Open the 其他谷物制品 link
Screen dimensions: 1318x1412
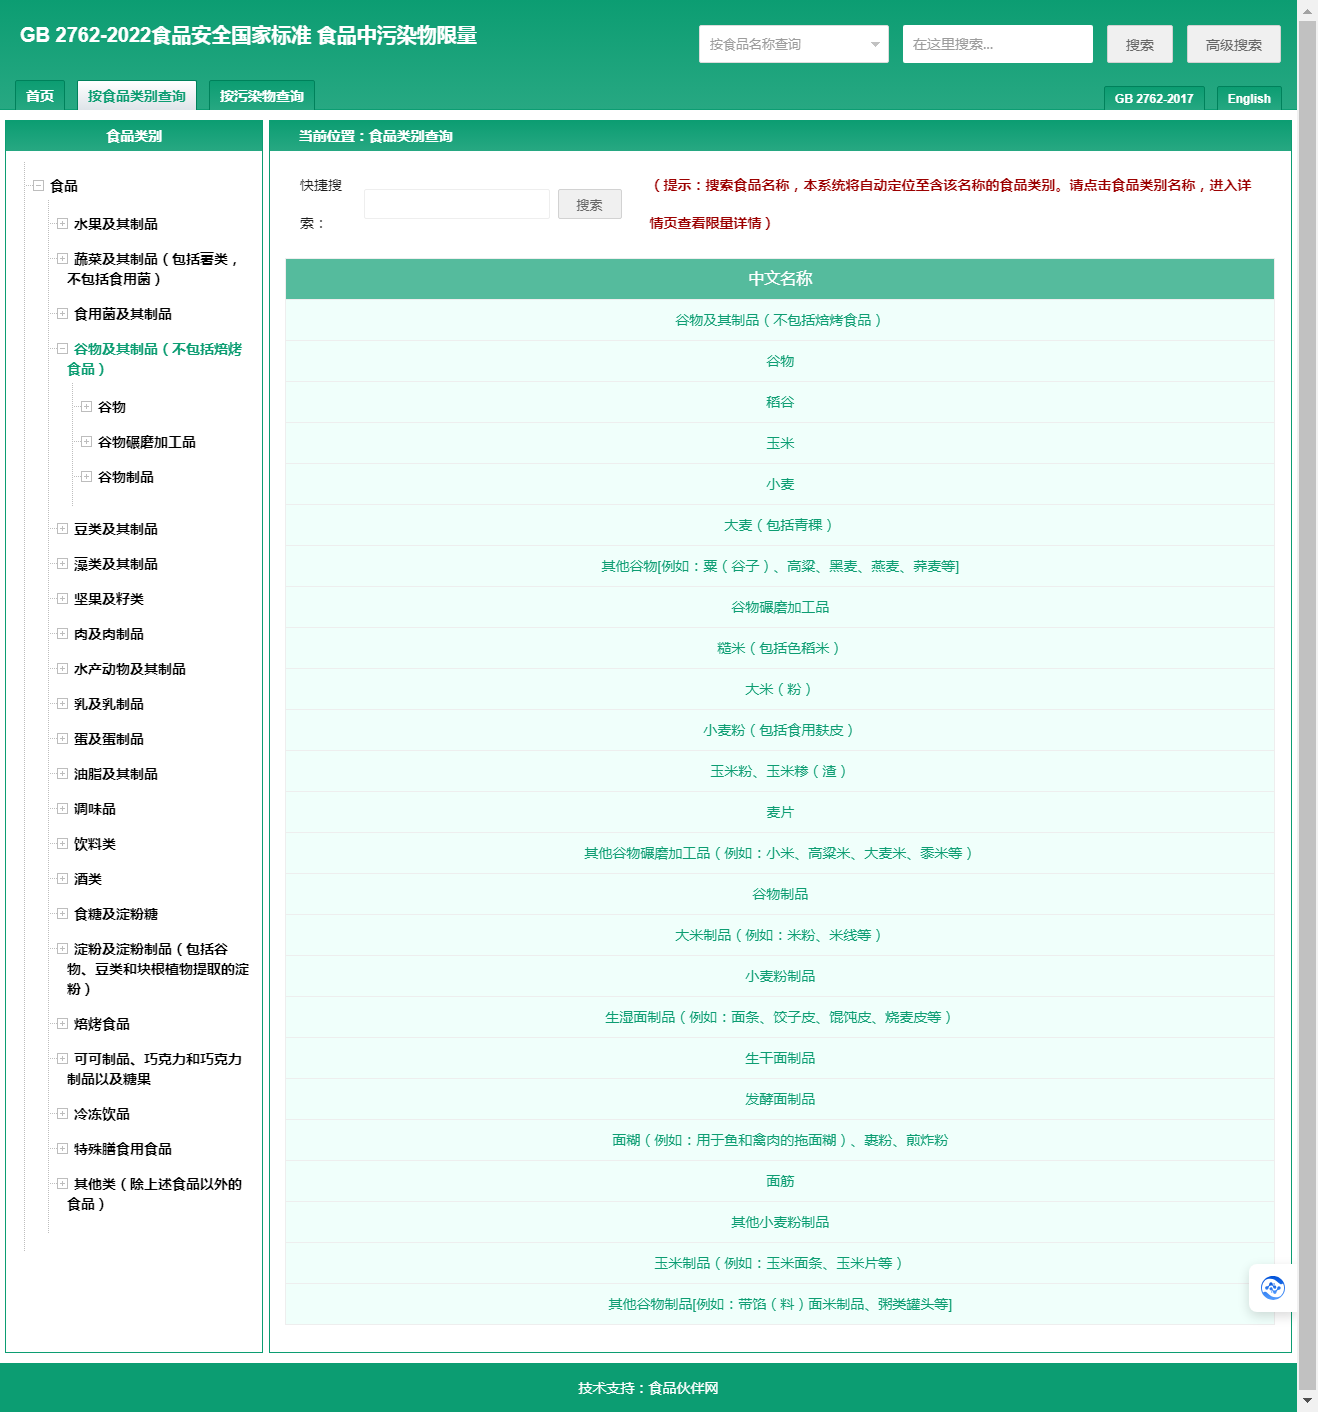click(780, 1304)
